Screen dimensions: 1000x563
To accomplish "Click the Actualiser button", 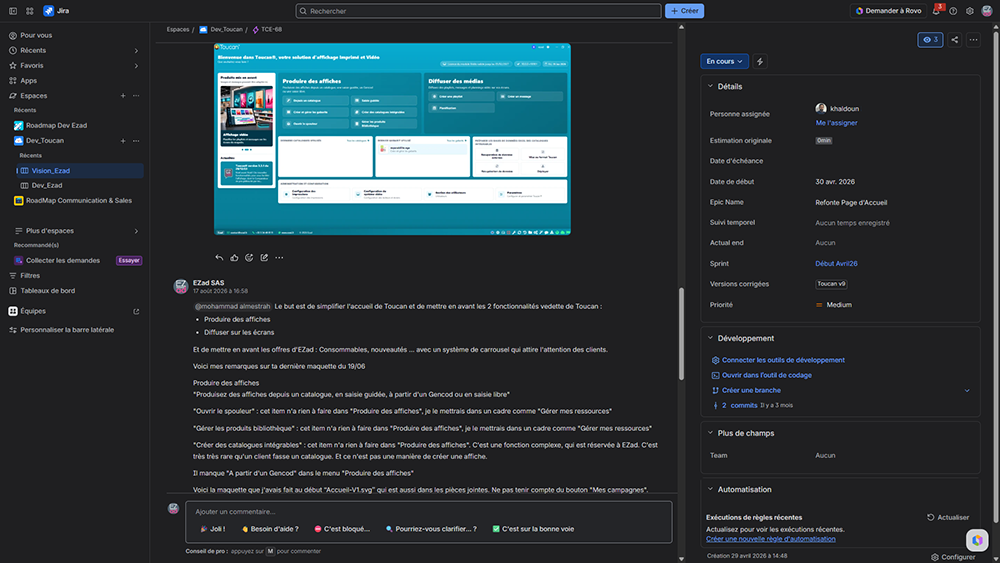I will (x=948, y=517).
